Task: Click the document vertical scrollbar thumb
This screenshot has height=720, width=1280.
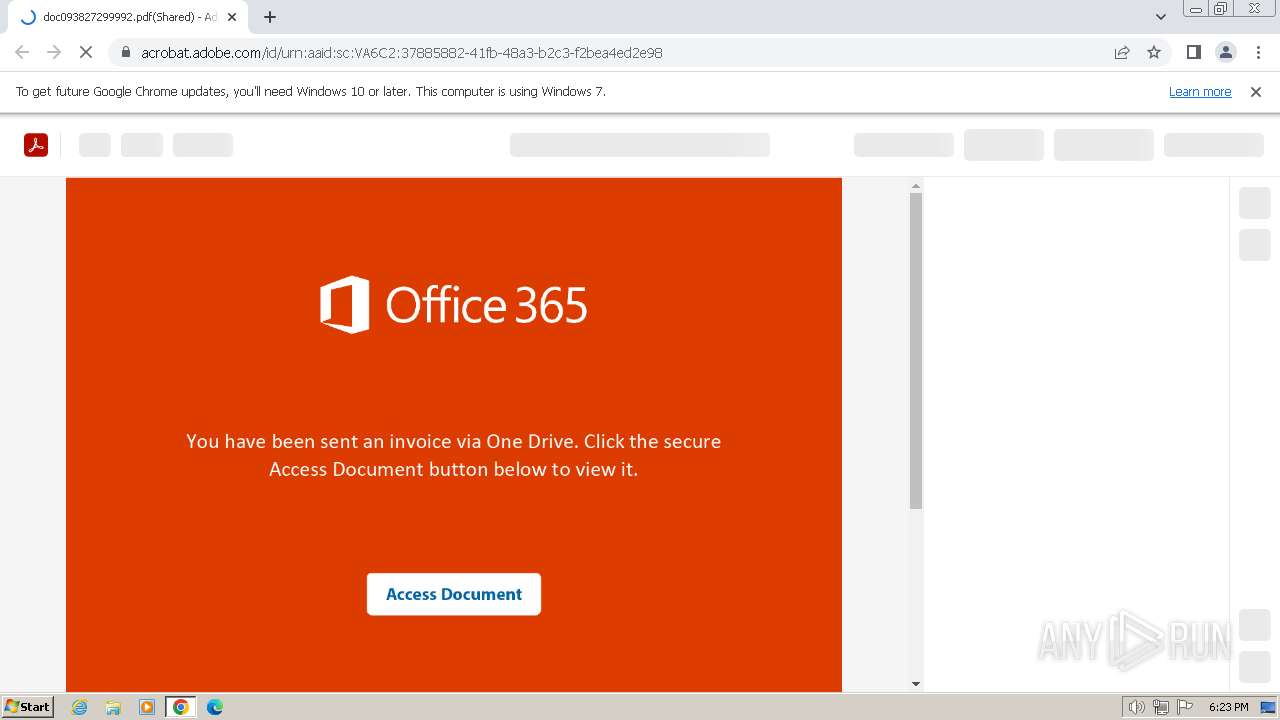Action: pos(915,350)
